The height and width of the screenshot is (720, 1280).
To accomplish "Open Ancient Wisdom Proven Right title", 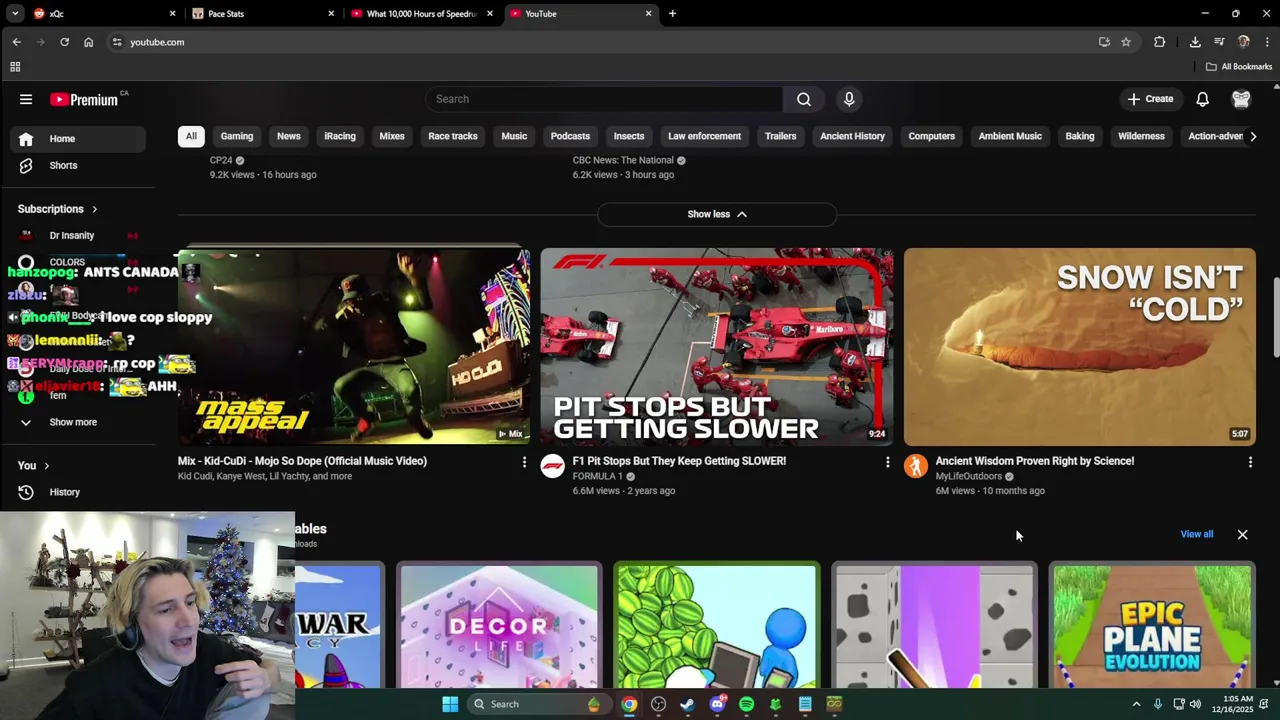I will 1034,461.
